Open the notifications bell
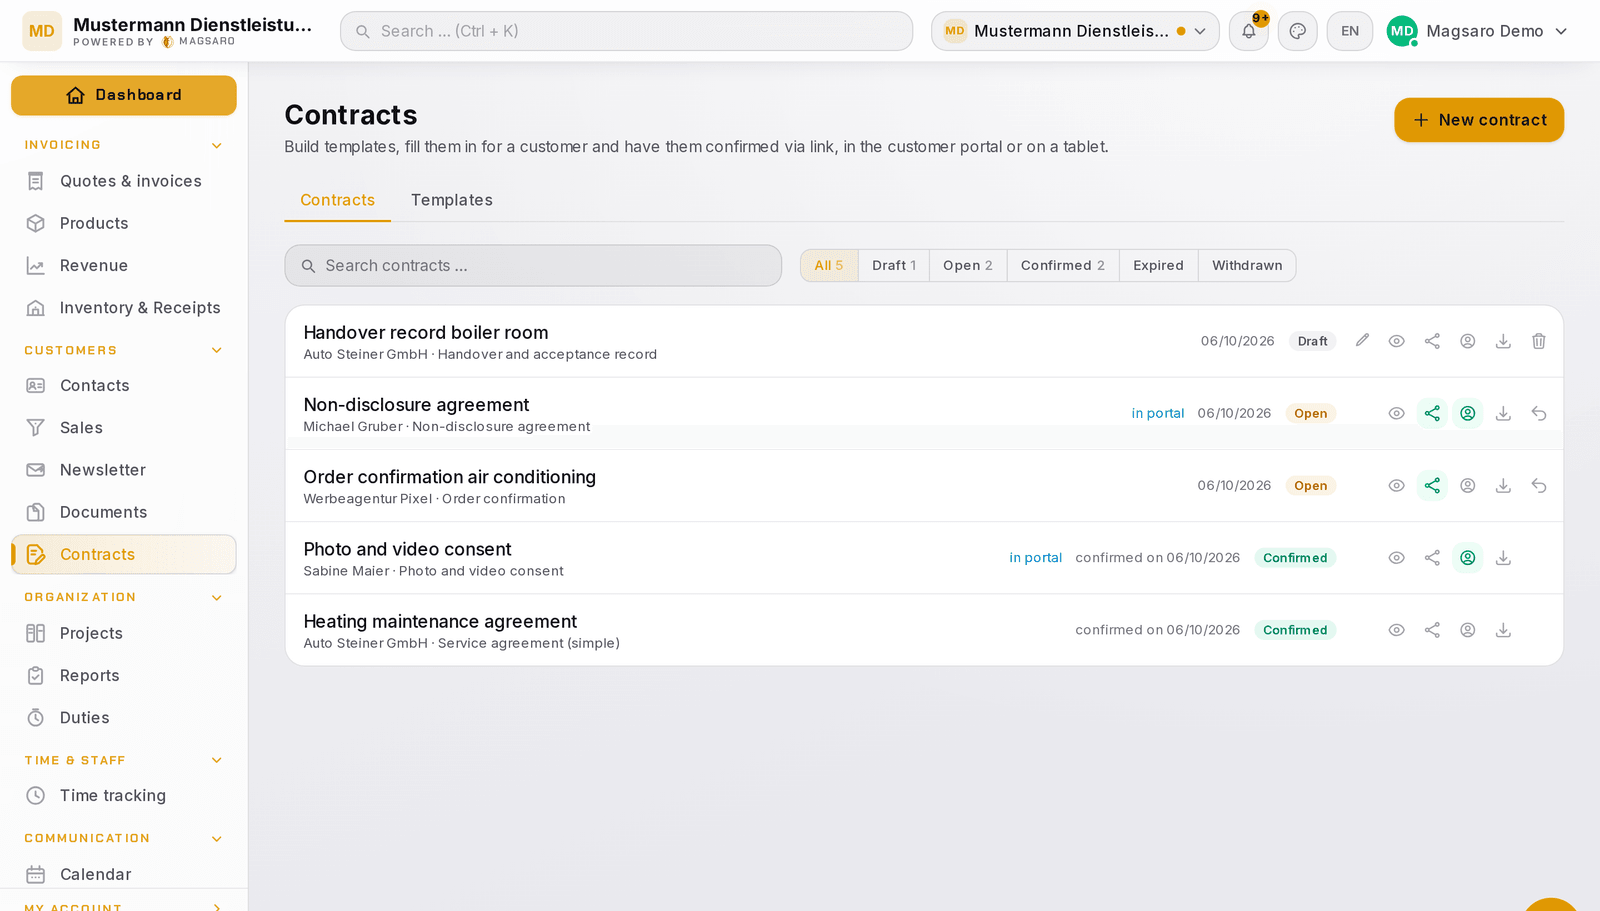1600x911 pixels. pos(1249,31)
